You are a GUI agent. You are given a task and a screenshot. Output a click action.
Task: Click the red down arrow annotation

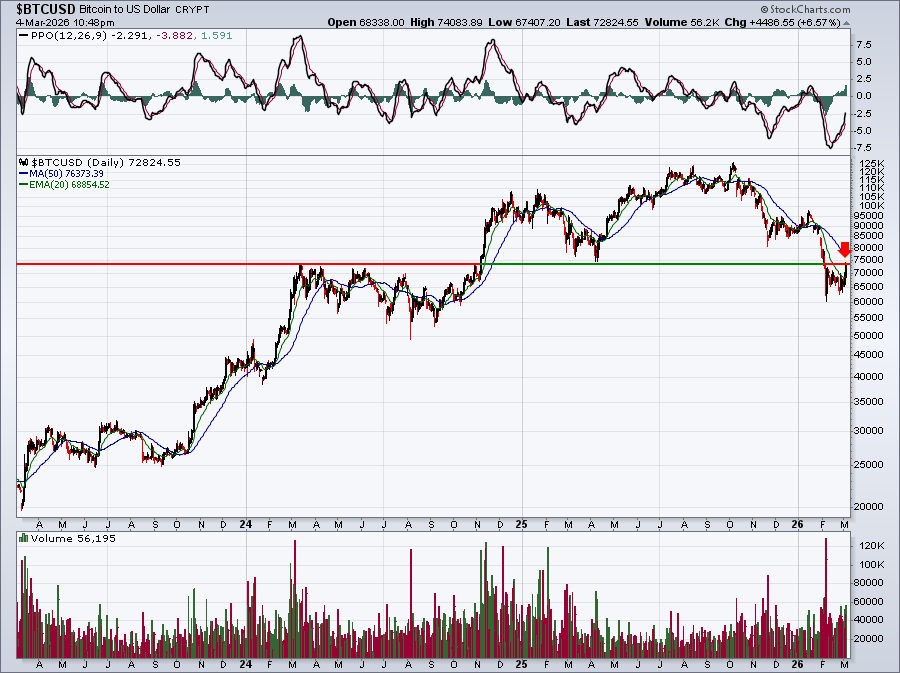[x=844, y=250]
